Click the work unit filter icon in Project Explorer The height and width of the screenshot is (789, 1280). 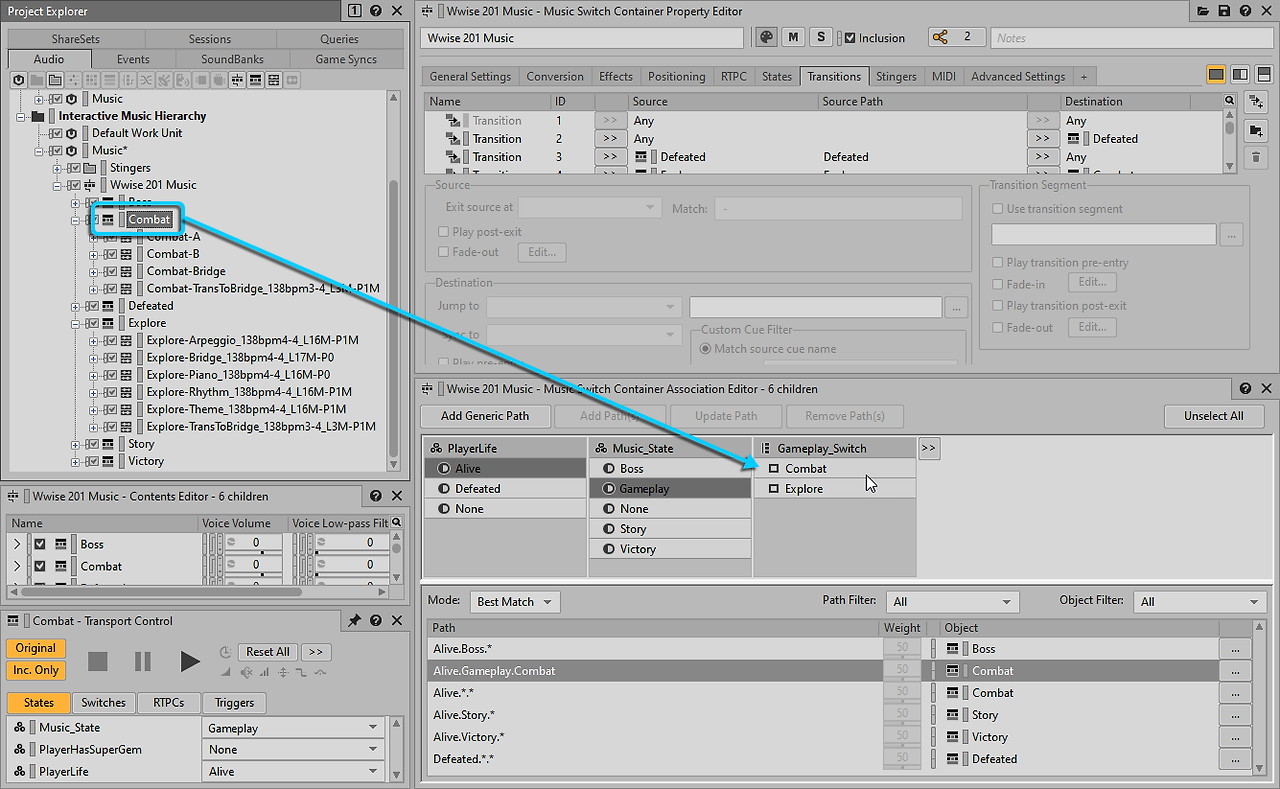point(19,80)
